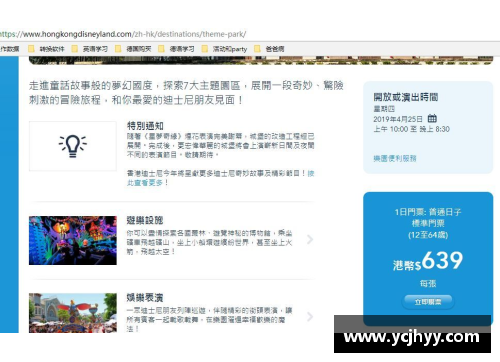Open the 德国购买 bookmark folder

133,49
